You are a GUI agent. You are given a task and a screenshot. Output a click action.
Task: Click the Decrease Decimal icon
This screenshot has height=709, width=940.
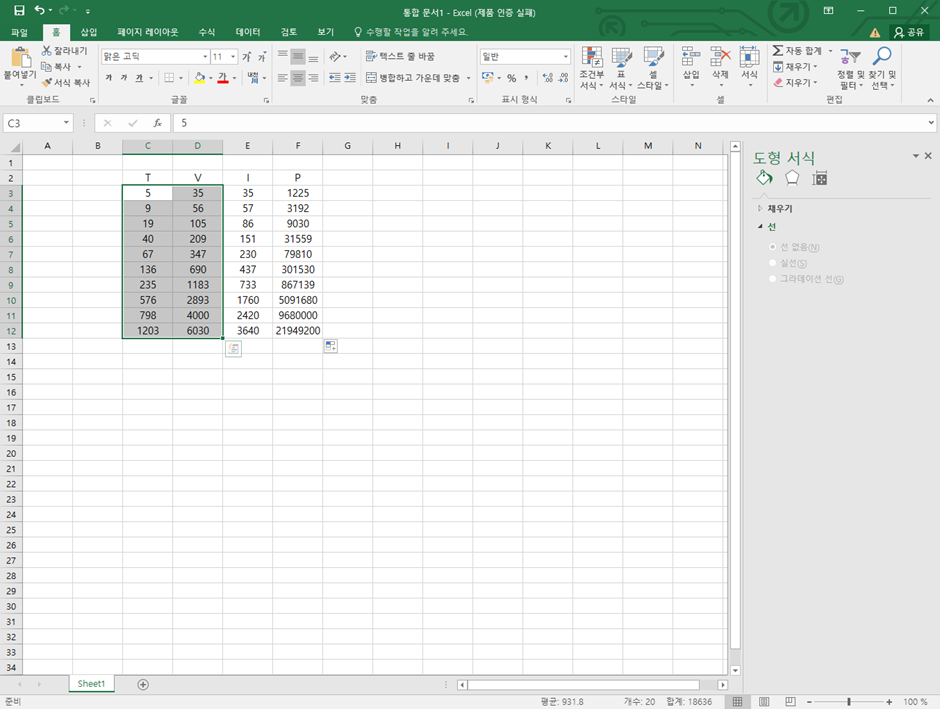[563, 78]
